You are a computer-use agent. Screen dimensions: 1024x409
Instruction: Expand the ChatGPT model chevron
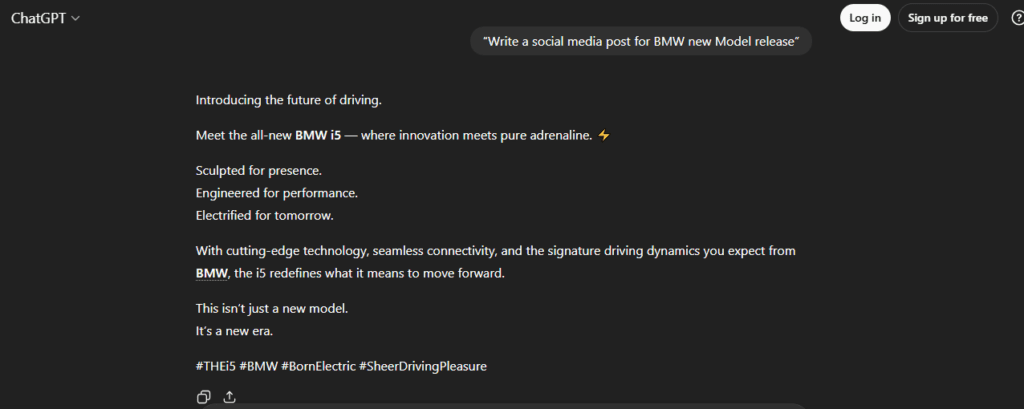pos(76,19)
